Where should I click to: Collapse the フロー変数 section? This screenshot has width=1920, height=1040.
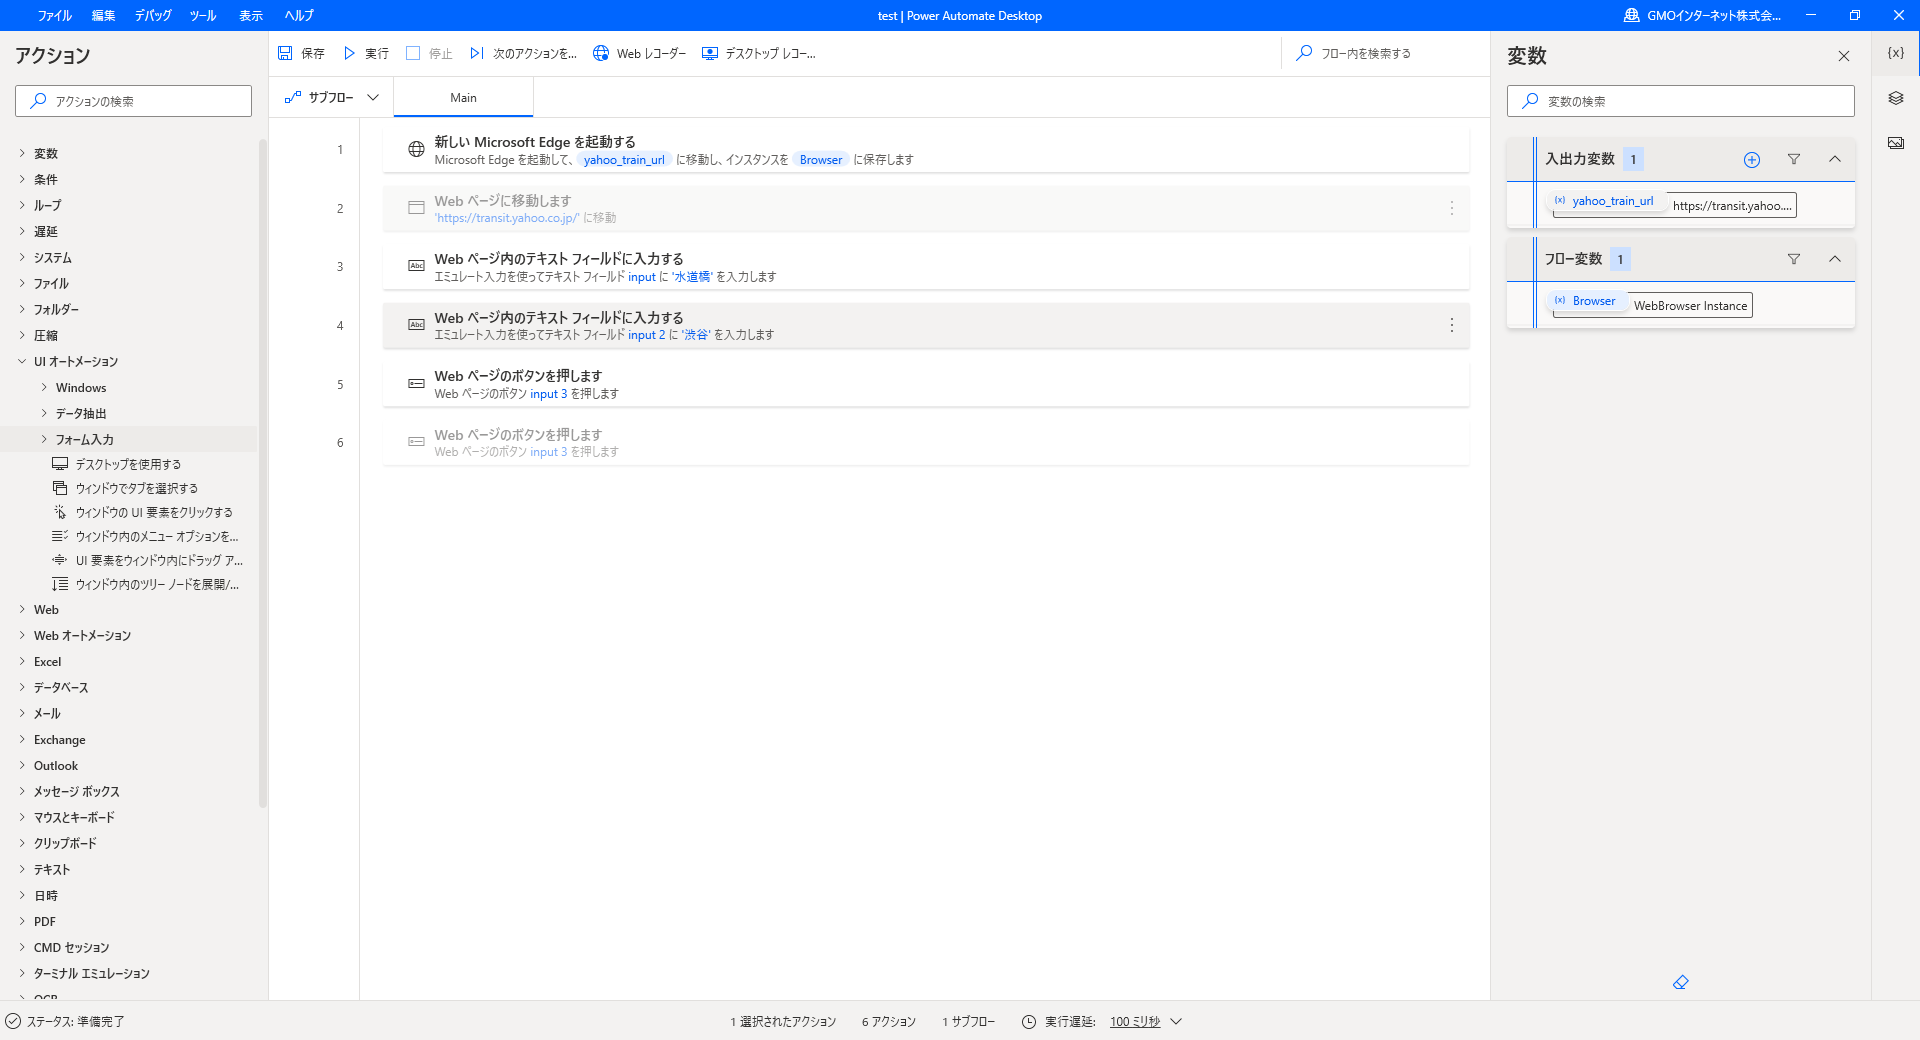(1835, 259)
